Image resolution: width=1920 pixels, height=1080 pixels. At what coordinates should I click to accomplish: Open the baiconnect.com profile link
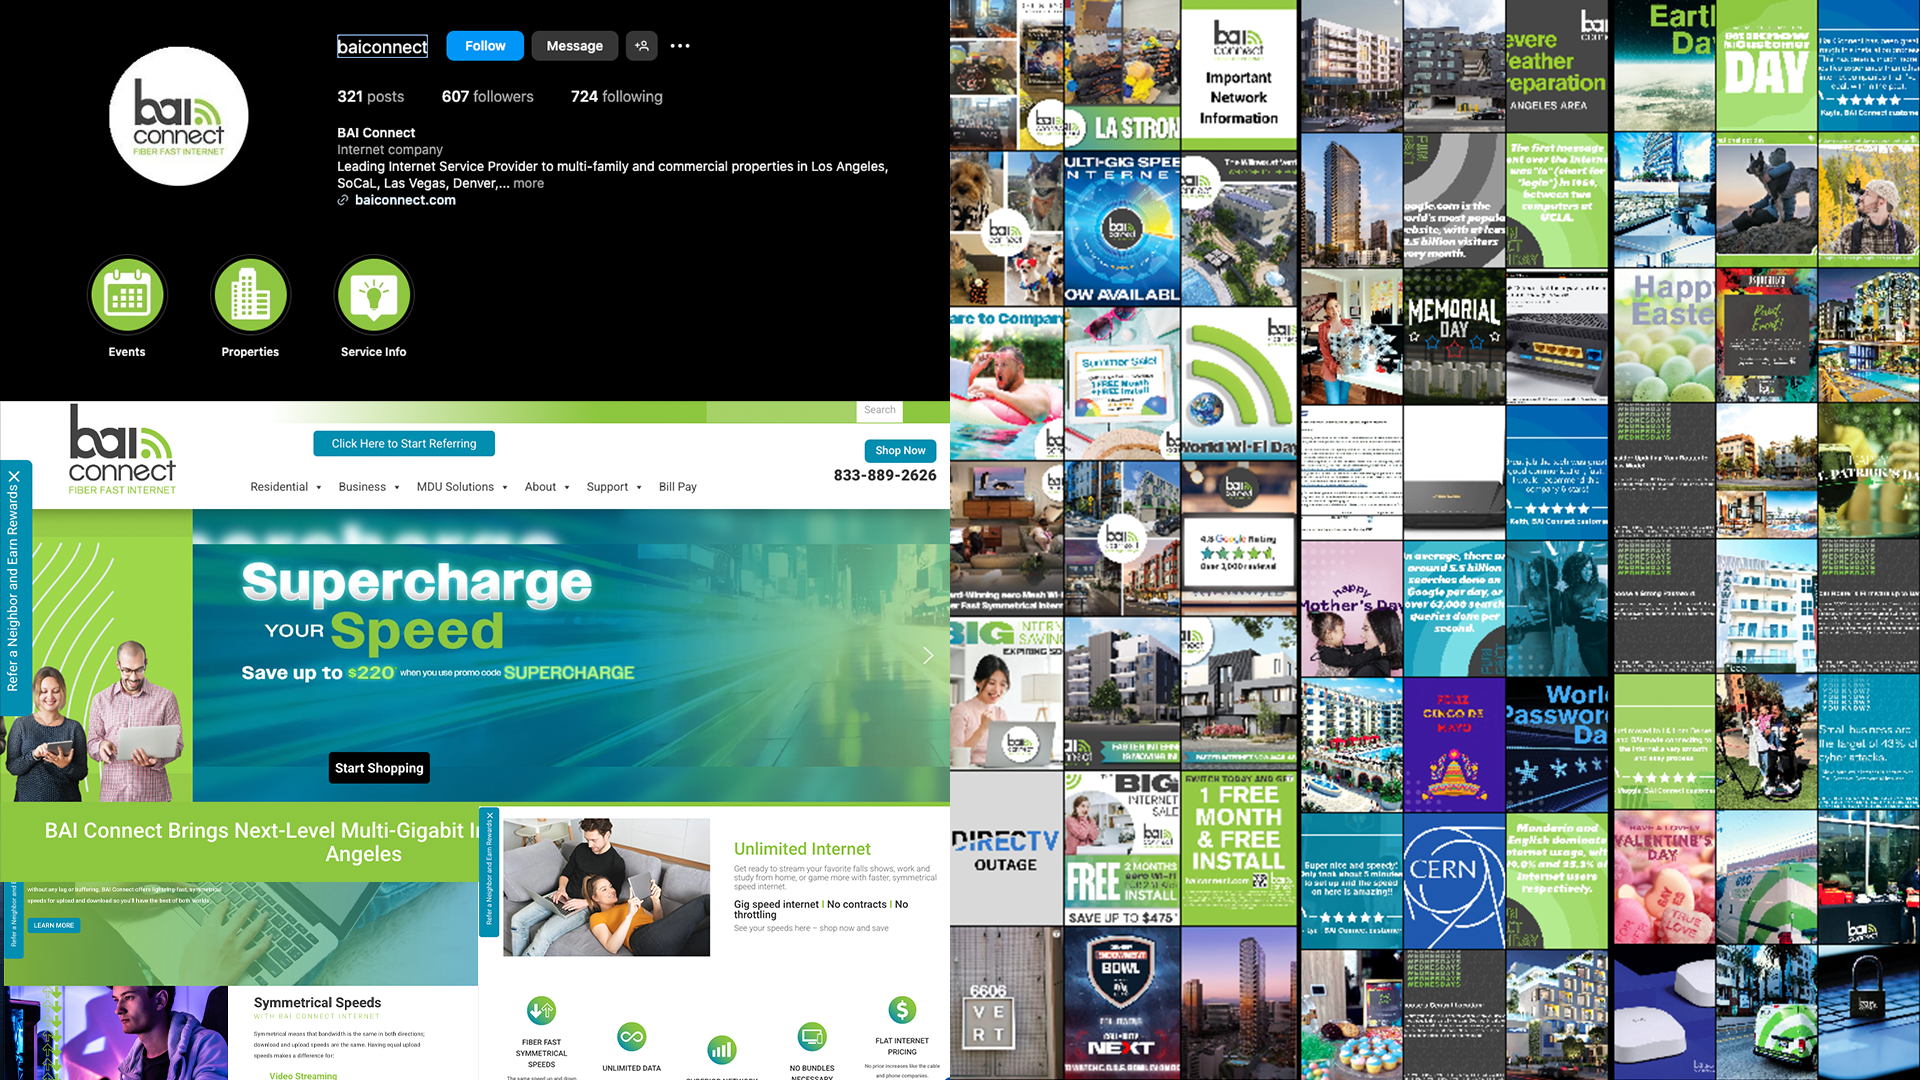pyautogui.click(x=405, y=200)
